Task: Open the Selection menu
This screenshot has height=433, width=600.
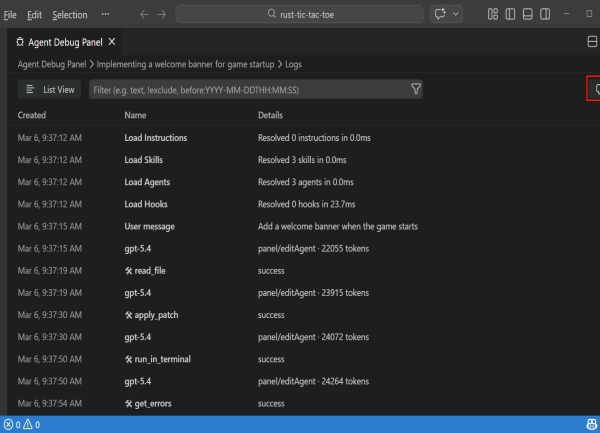Action: 70,15
